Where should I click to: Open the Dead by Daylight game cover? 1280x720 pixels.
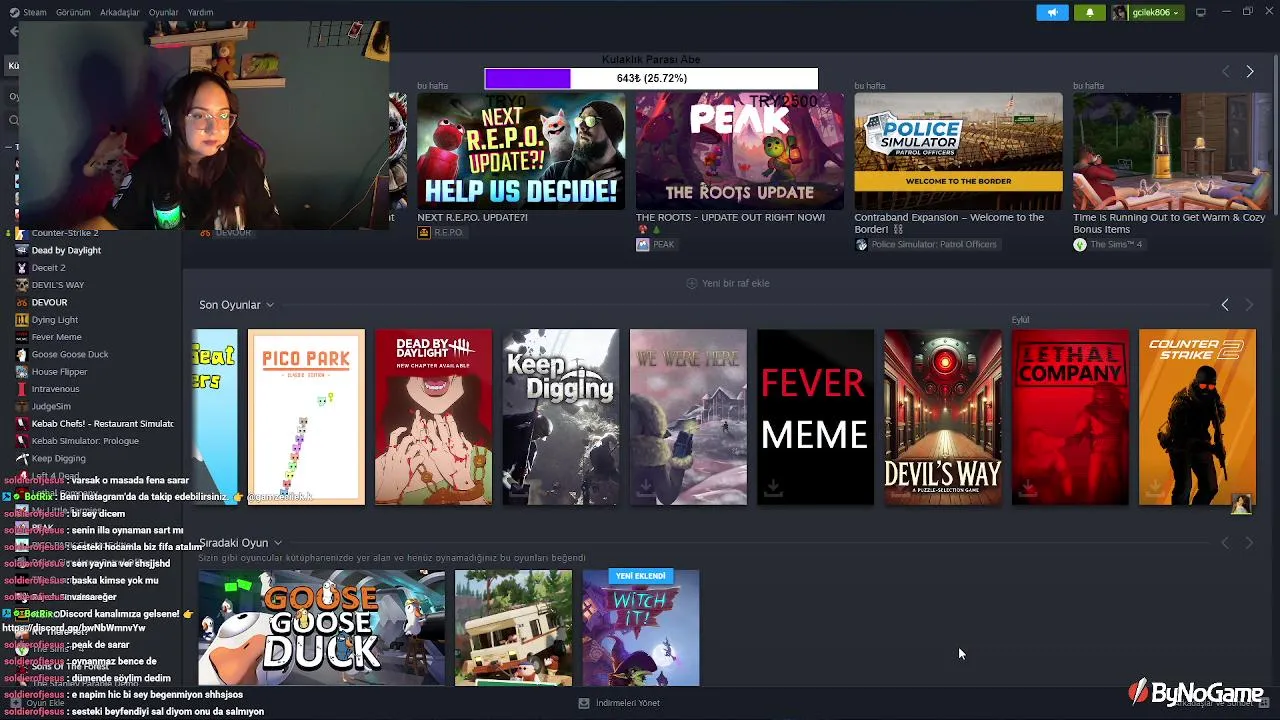pos(433,417)
